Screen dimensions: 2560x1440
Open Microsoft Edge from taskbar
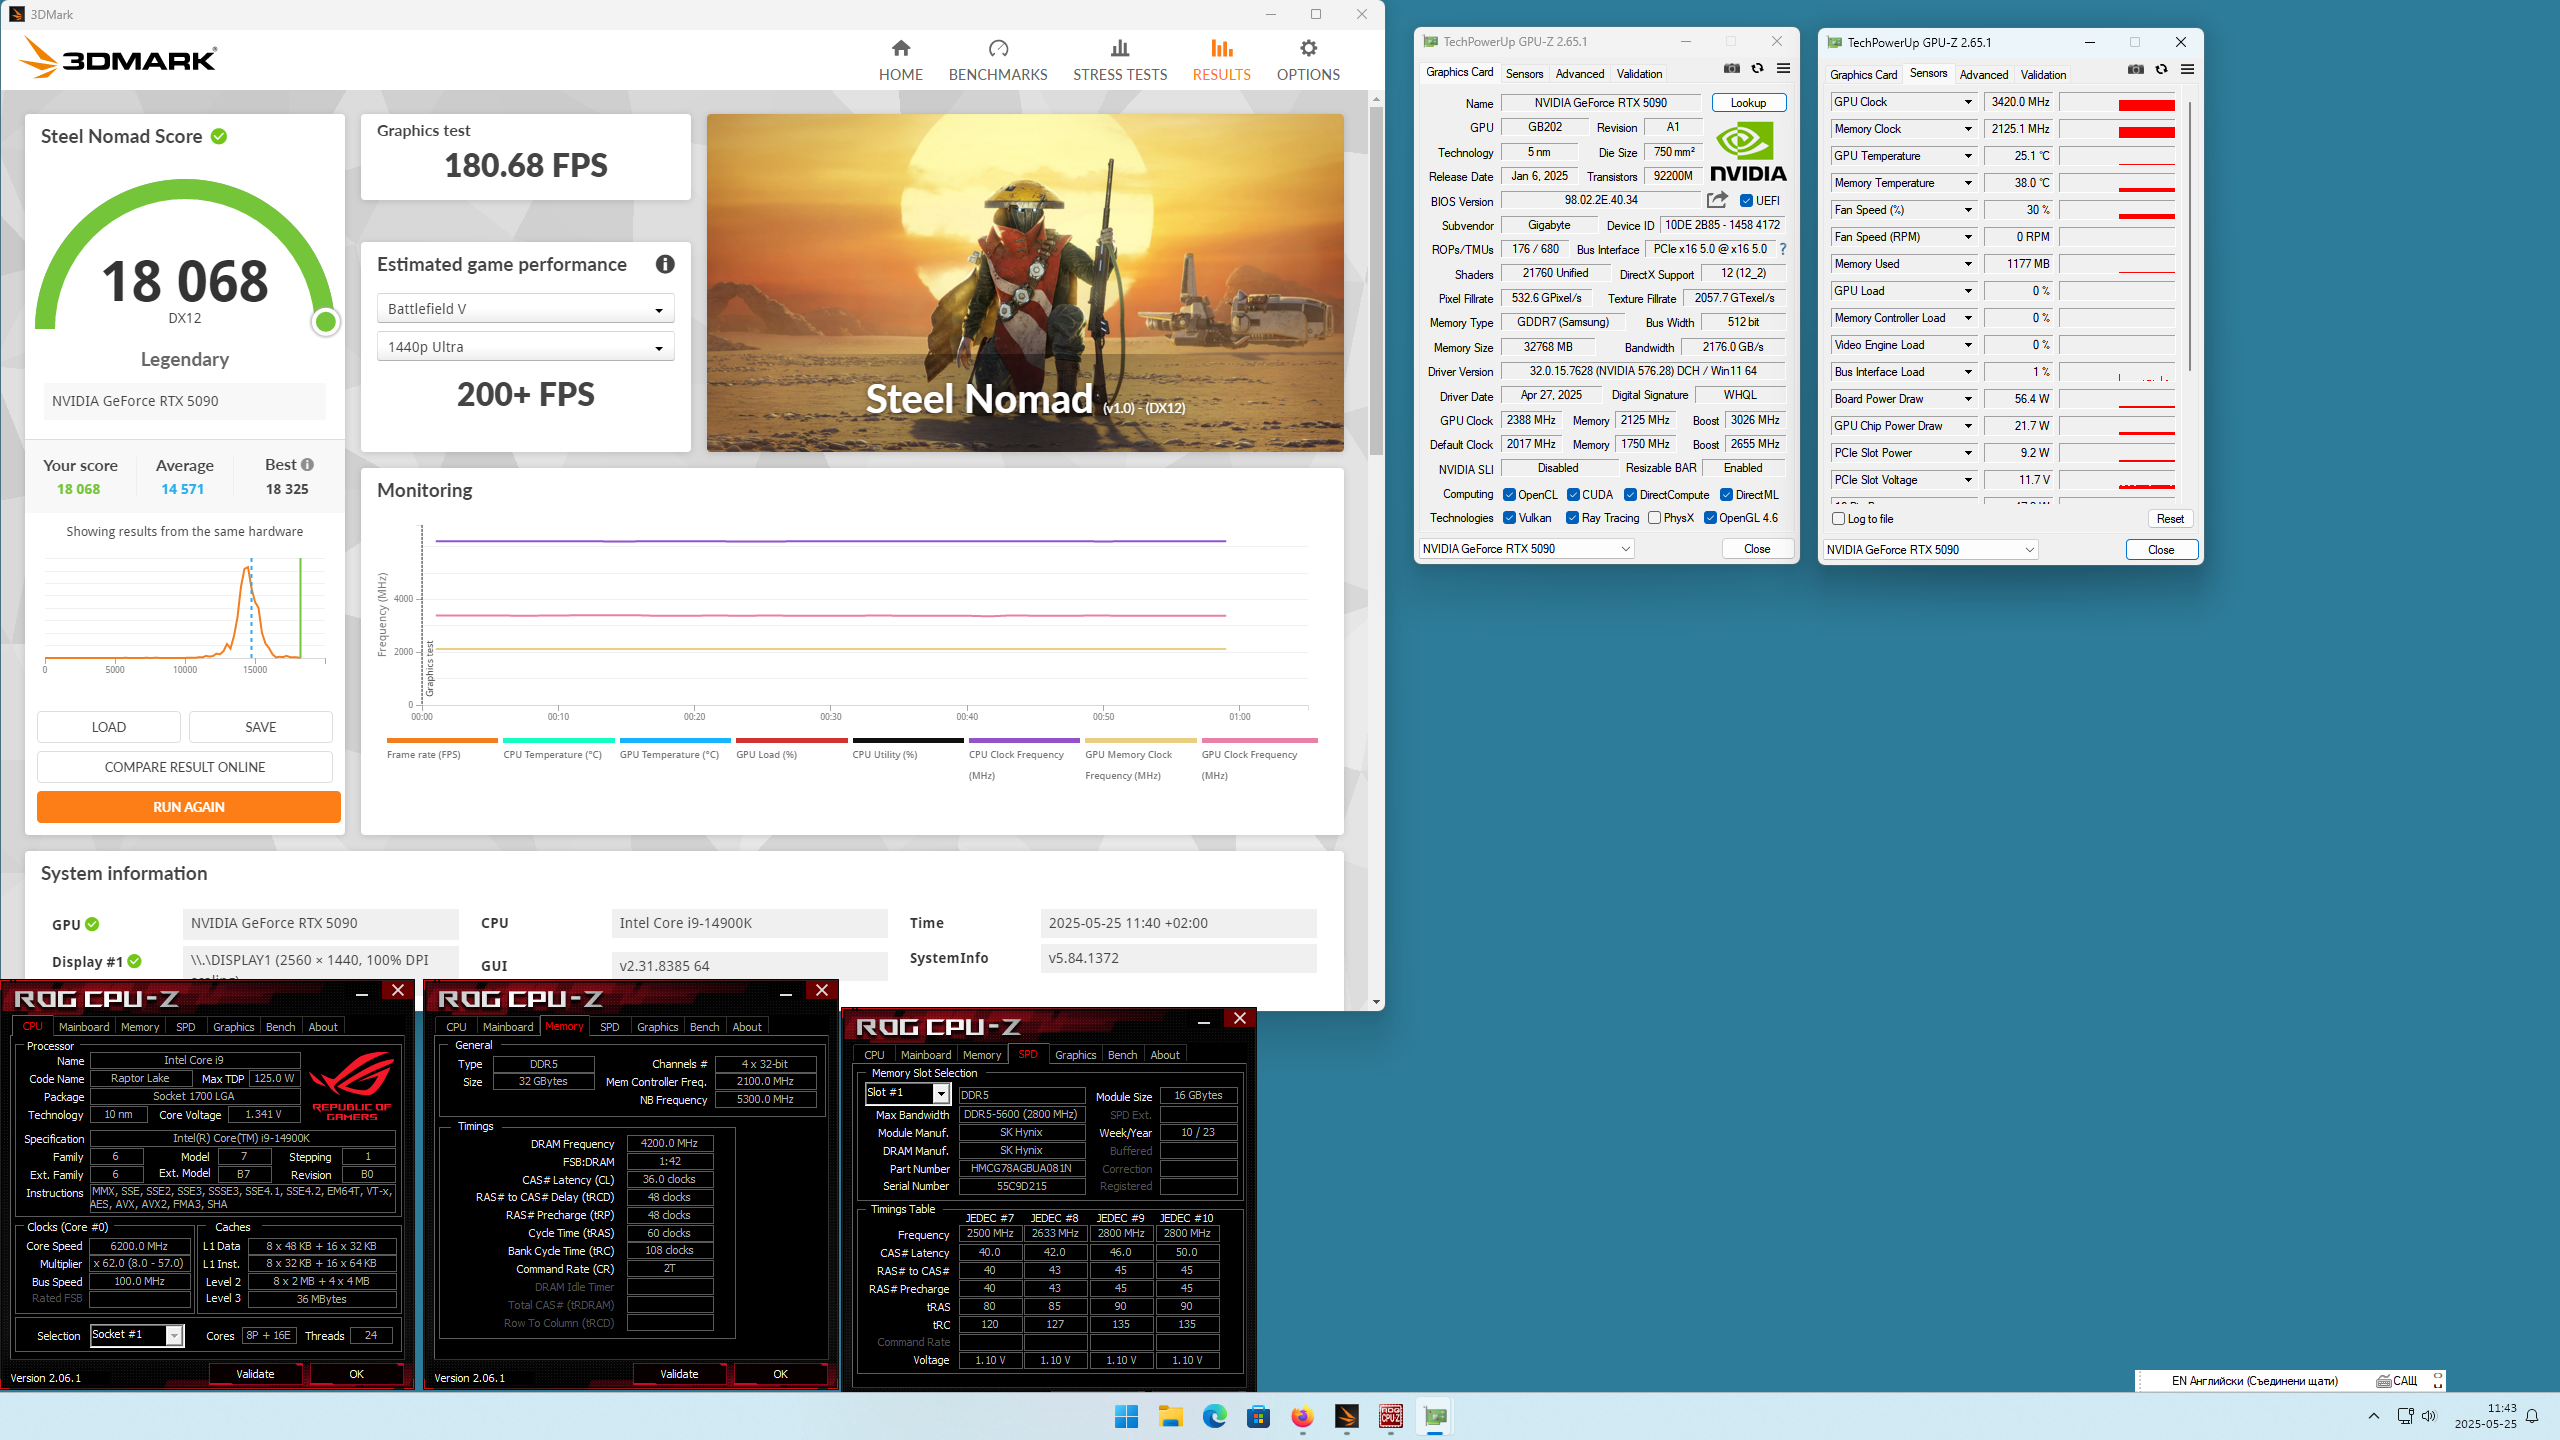click(x=1214, y=1416)
